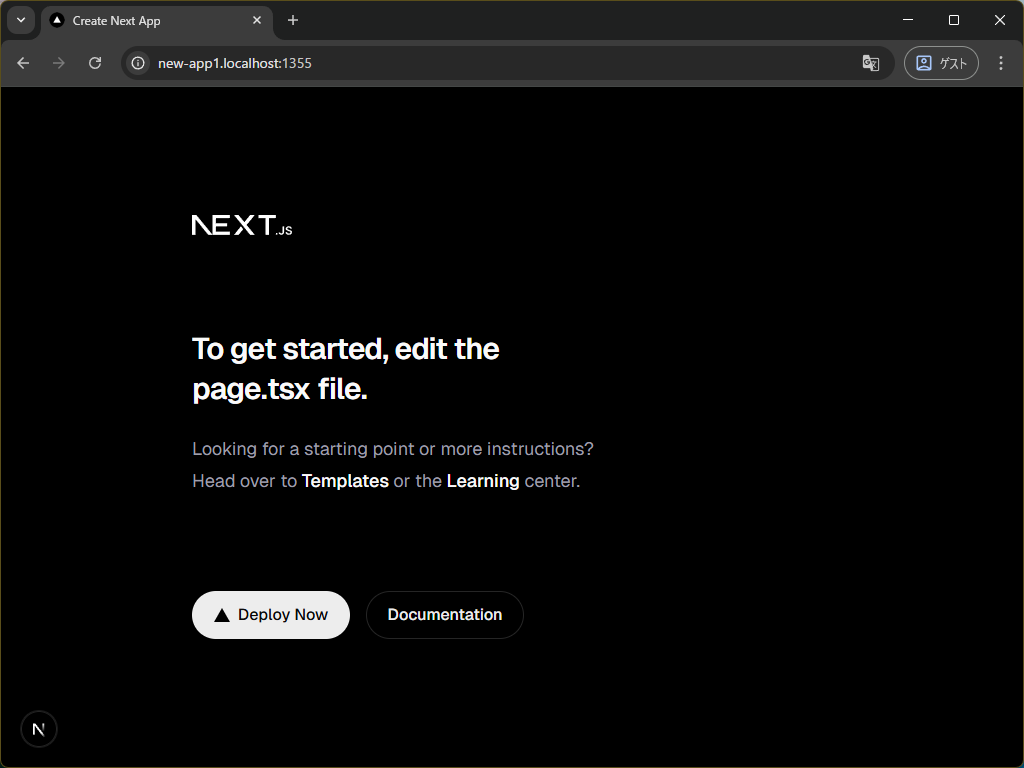Image resolution: width=1024 pixels, height=768 pixels.
Task: Close the browser window
Action: coord(1000,20)
